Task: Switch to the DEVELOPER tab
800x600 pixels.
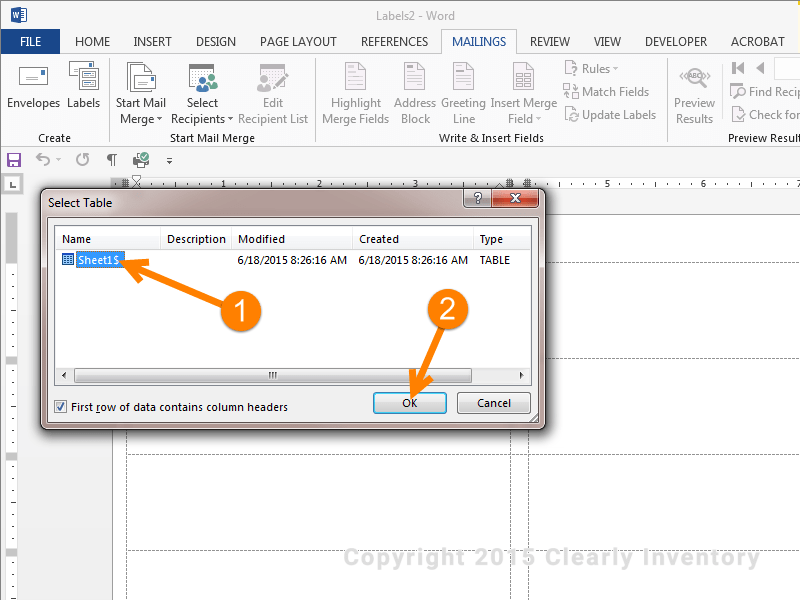Action: [x=676, y=42]
